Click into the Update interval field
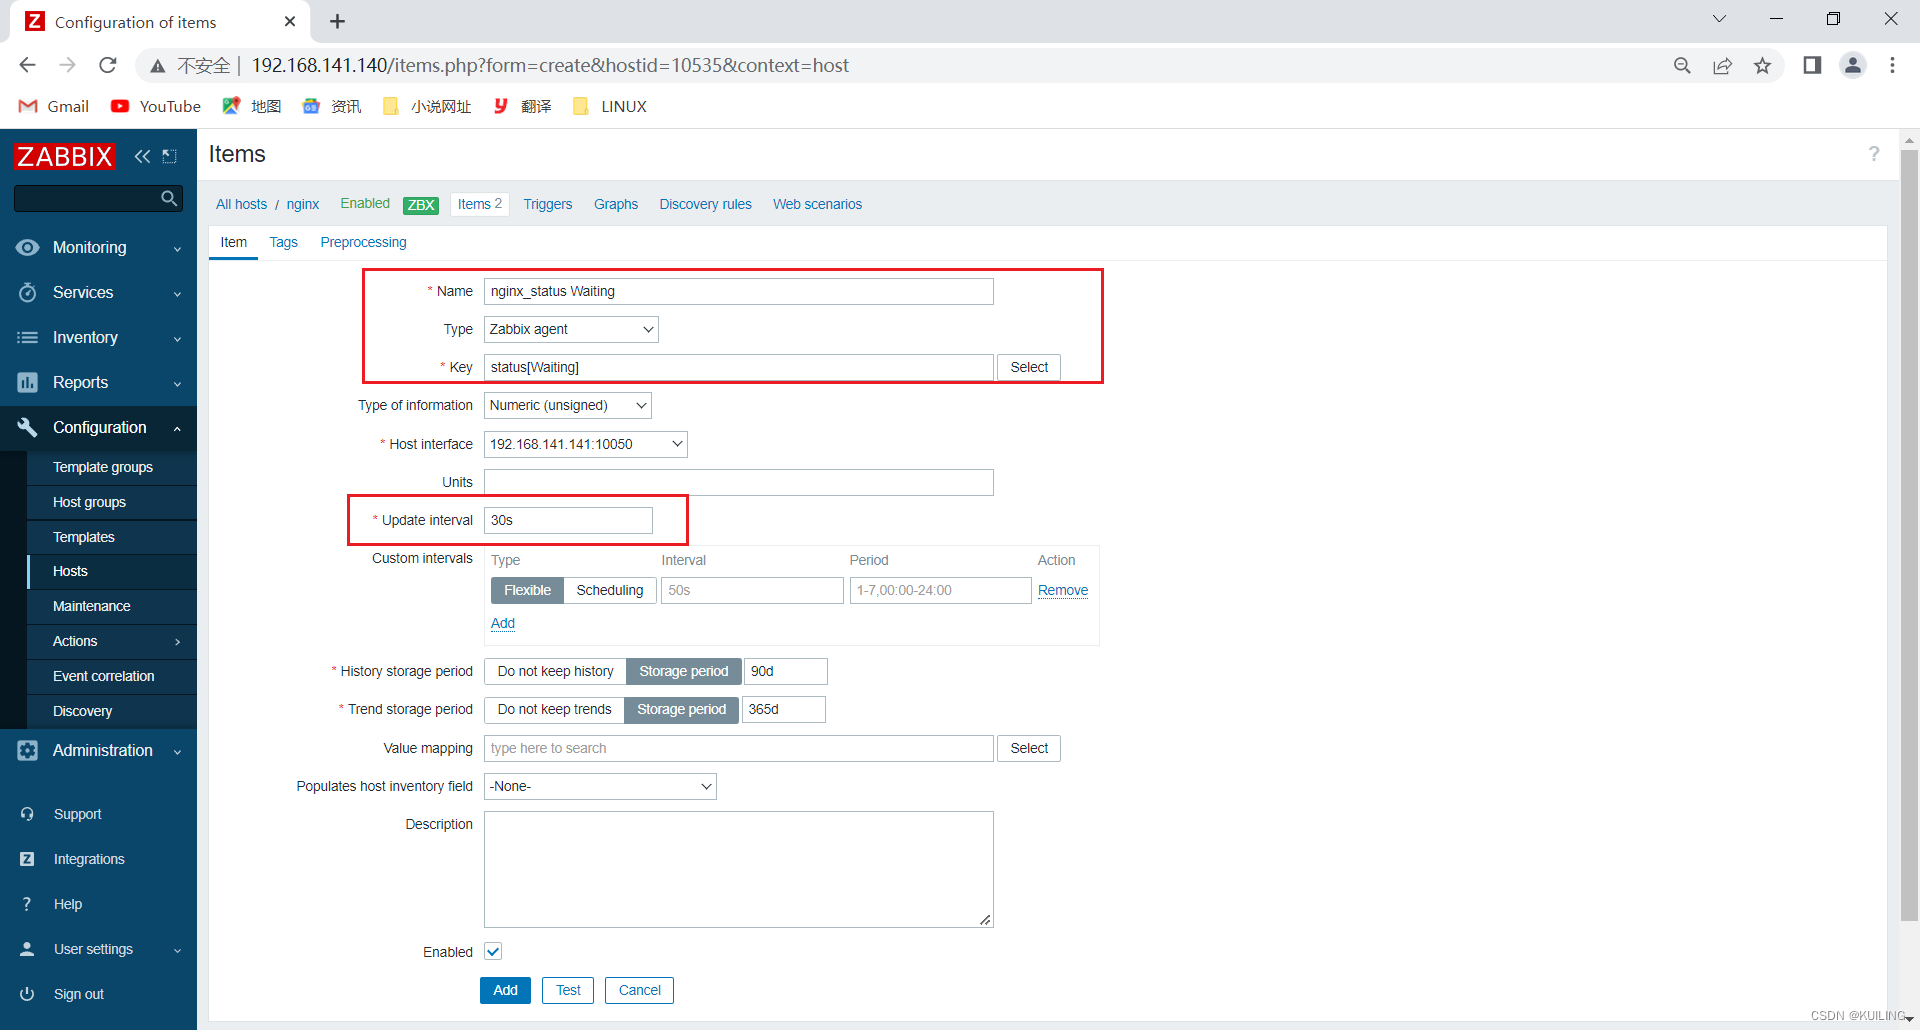This screenshot has width=1920, height=1030. [568, 520]
